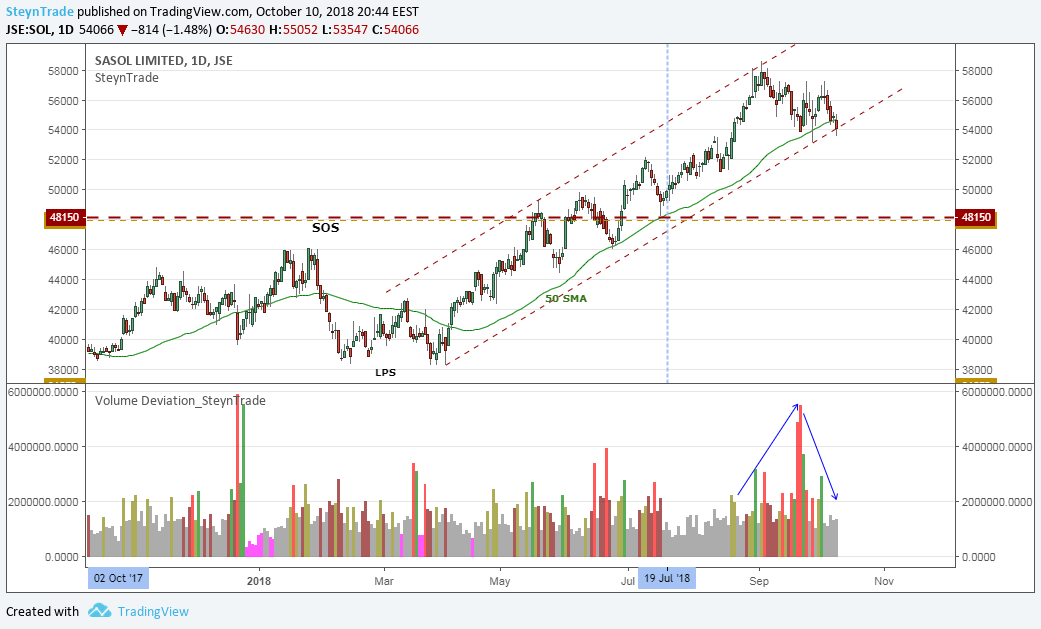Viewport: 1041px width, 629px height.
Task: Click the TradingView logo icon at bottom
Action: (x=100, y=610)
